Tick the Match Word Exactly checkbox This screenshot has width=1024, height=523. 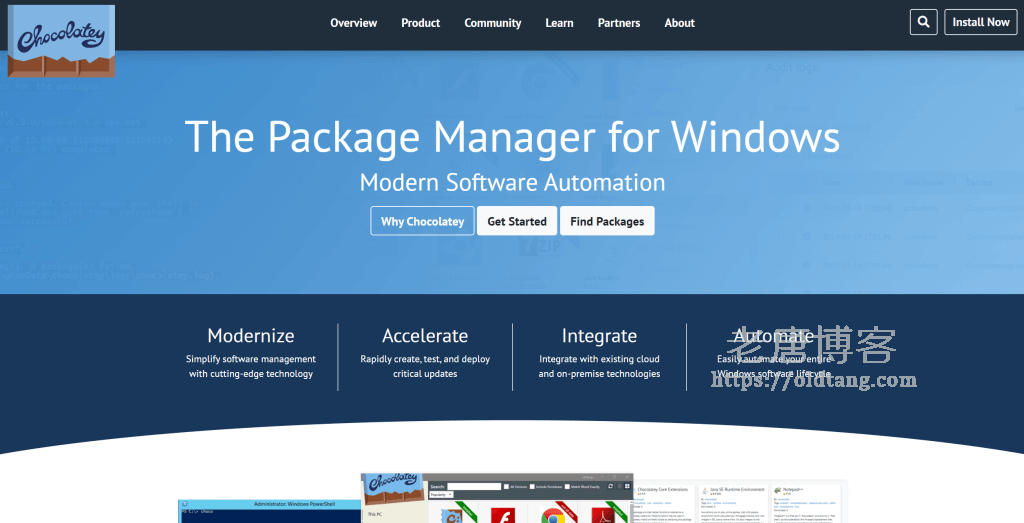coord(567,486)
